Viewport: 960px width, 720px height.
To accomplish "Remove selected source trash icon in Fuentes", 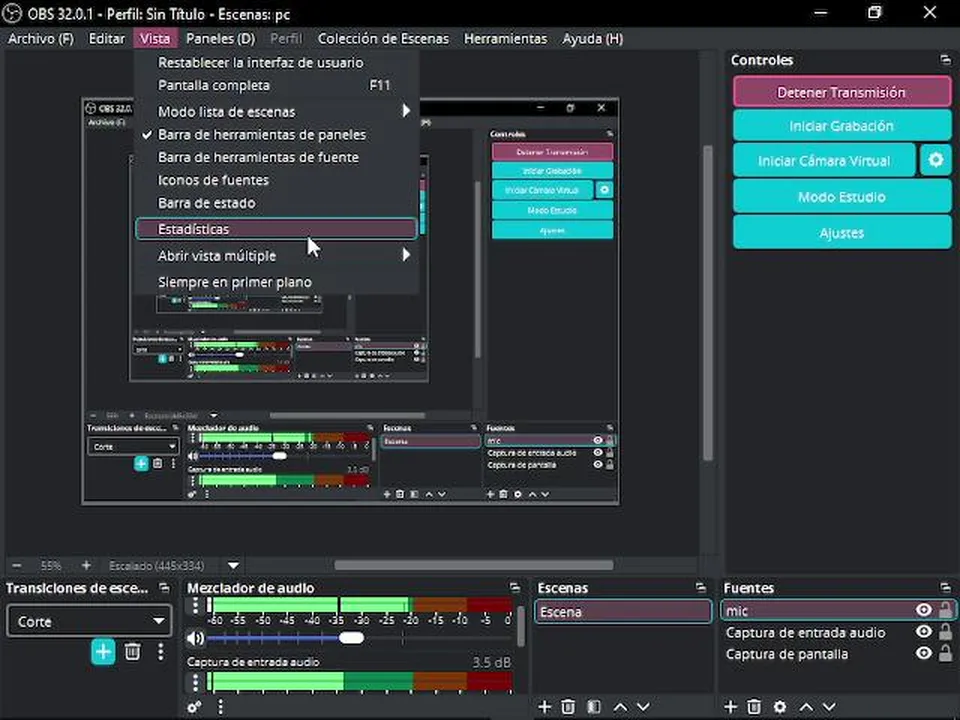I will [754, 707].
